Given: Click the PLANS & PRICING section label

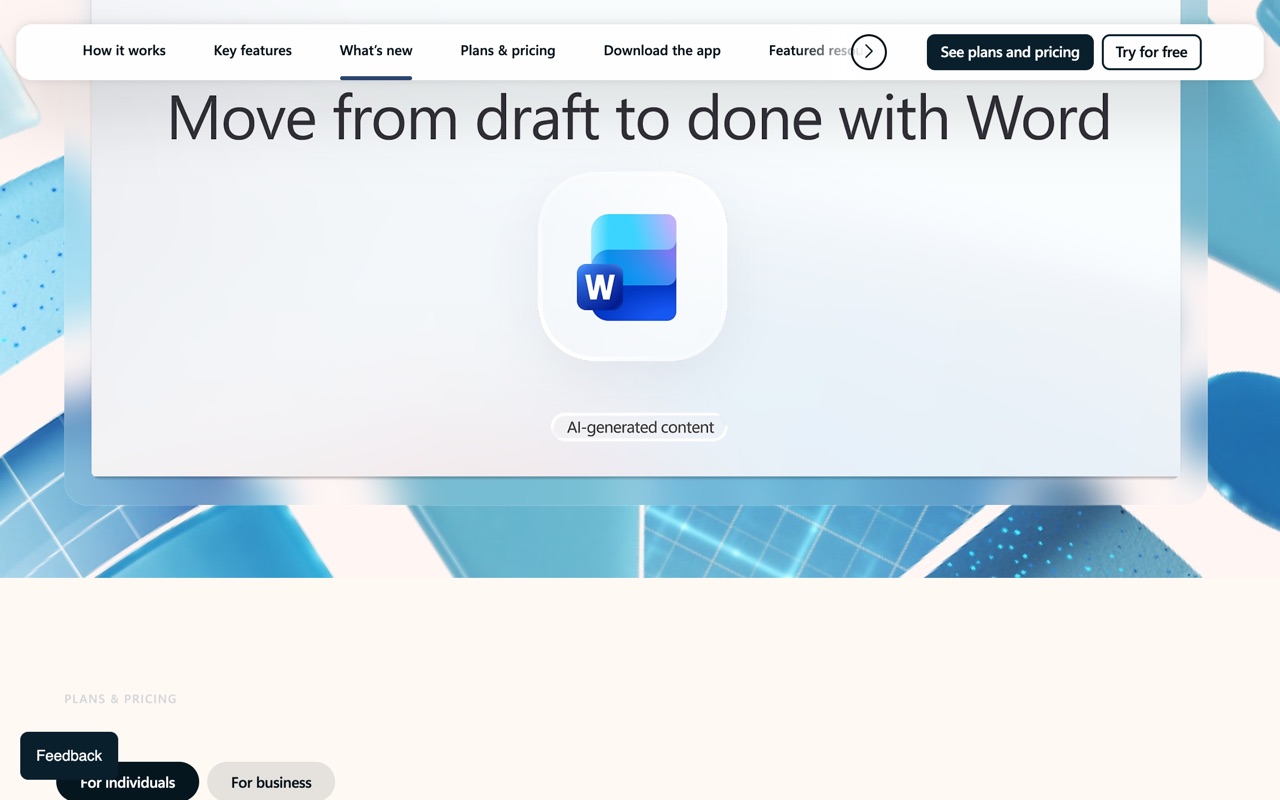Looking at the screenshot, I should pos(120,699).
